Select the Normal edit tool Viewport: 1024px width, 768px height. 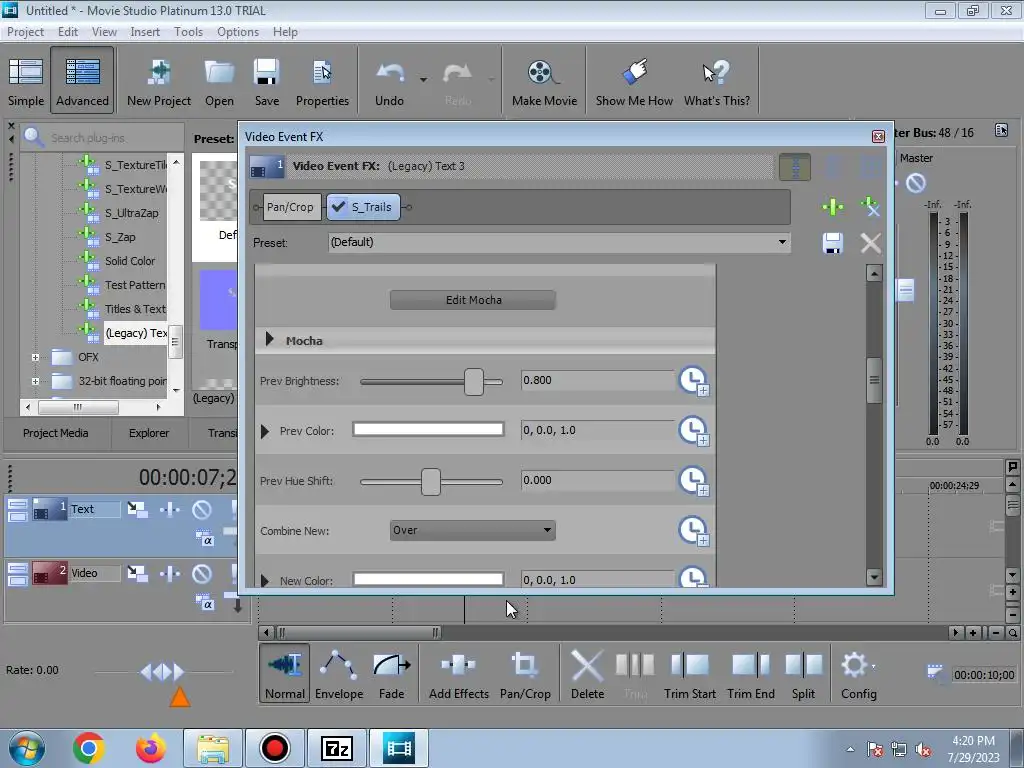coord(285,674)
